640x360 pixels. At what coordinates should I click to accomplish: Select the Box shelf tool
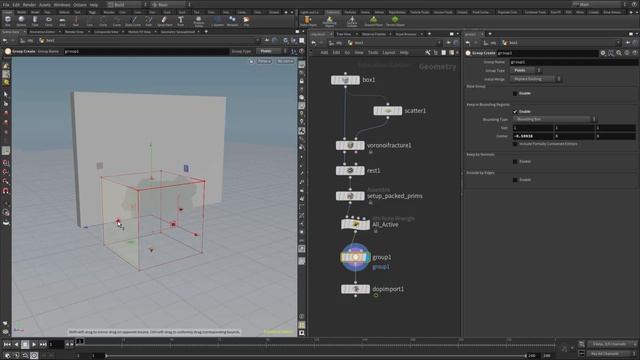click(8, 20)
